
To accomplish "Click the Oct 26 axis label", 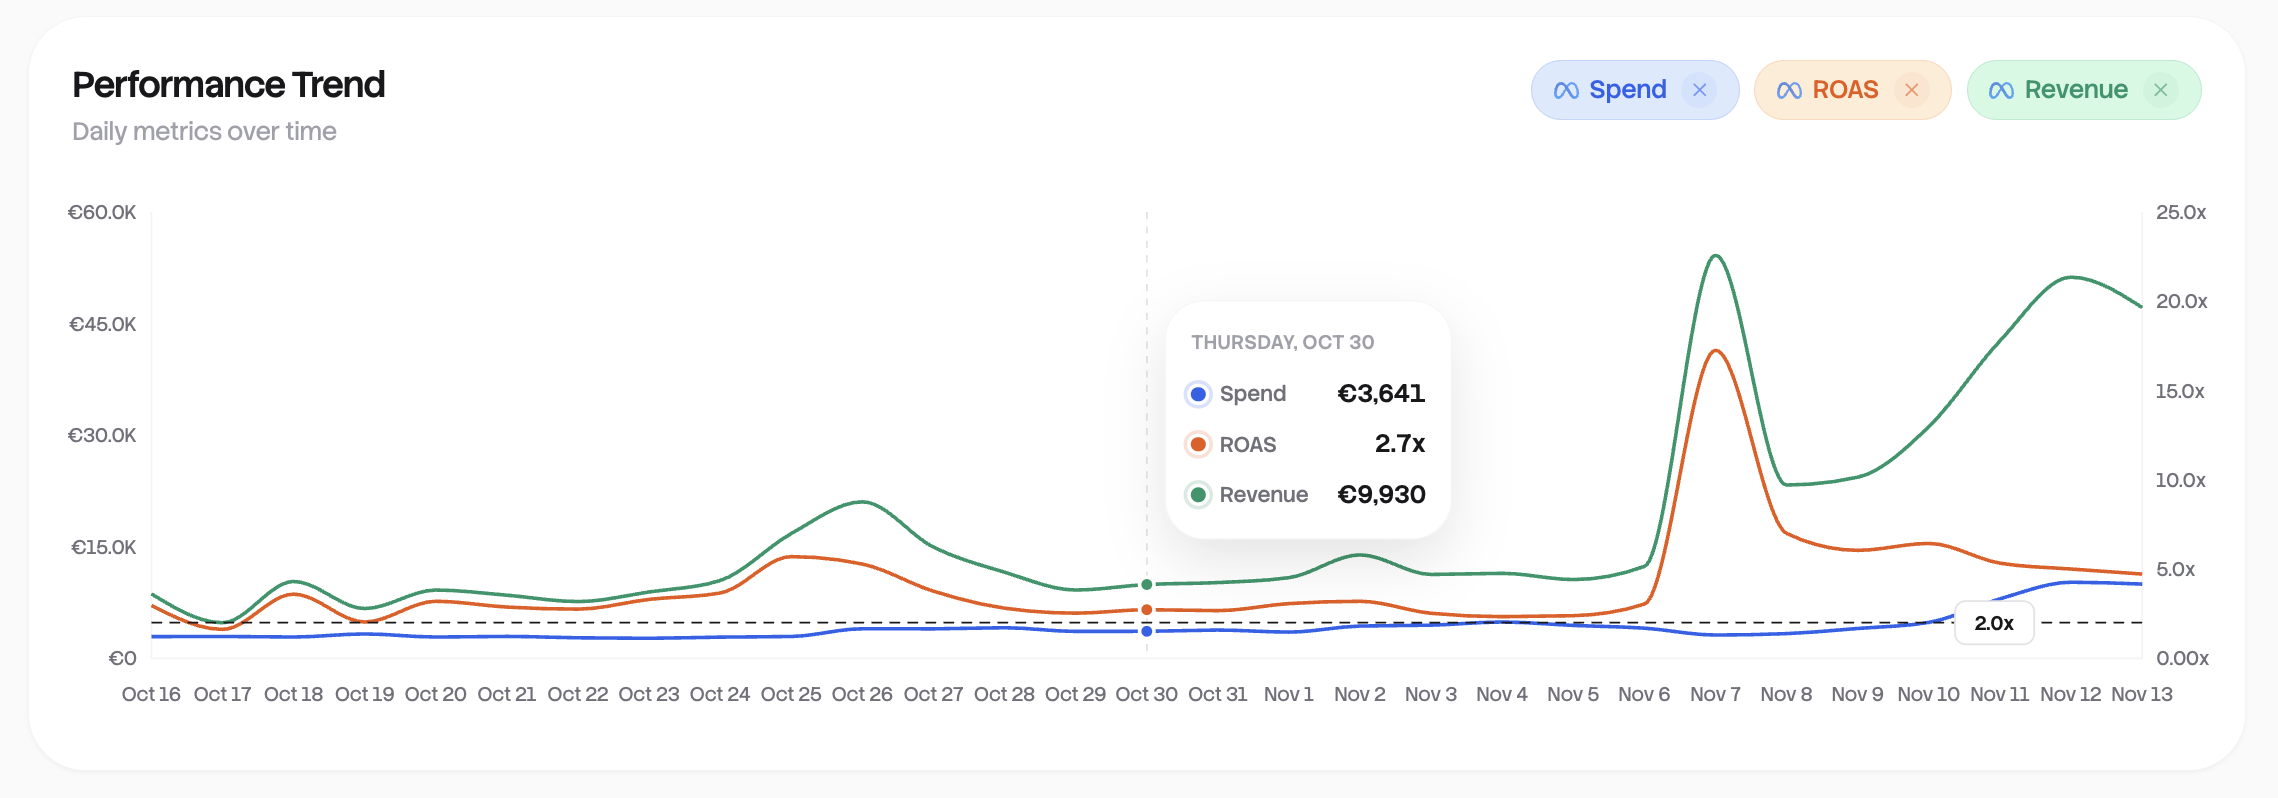I will 862,694.
